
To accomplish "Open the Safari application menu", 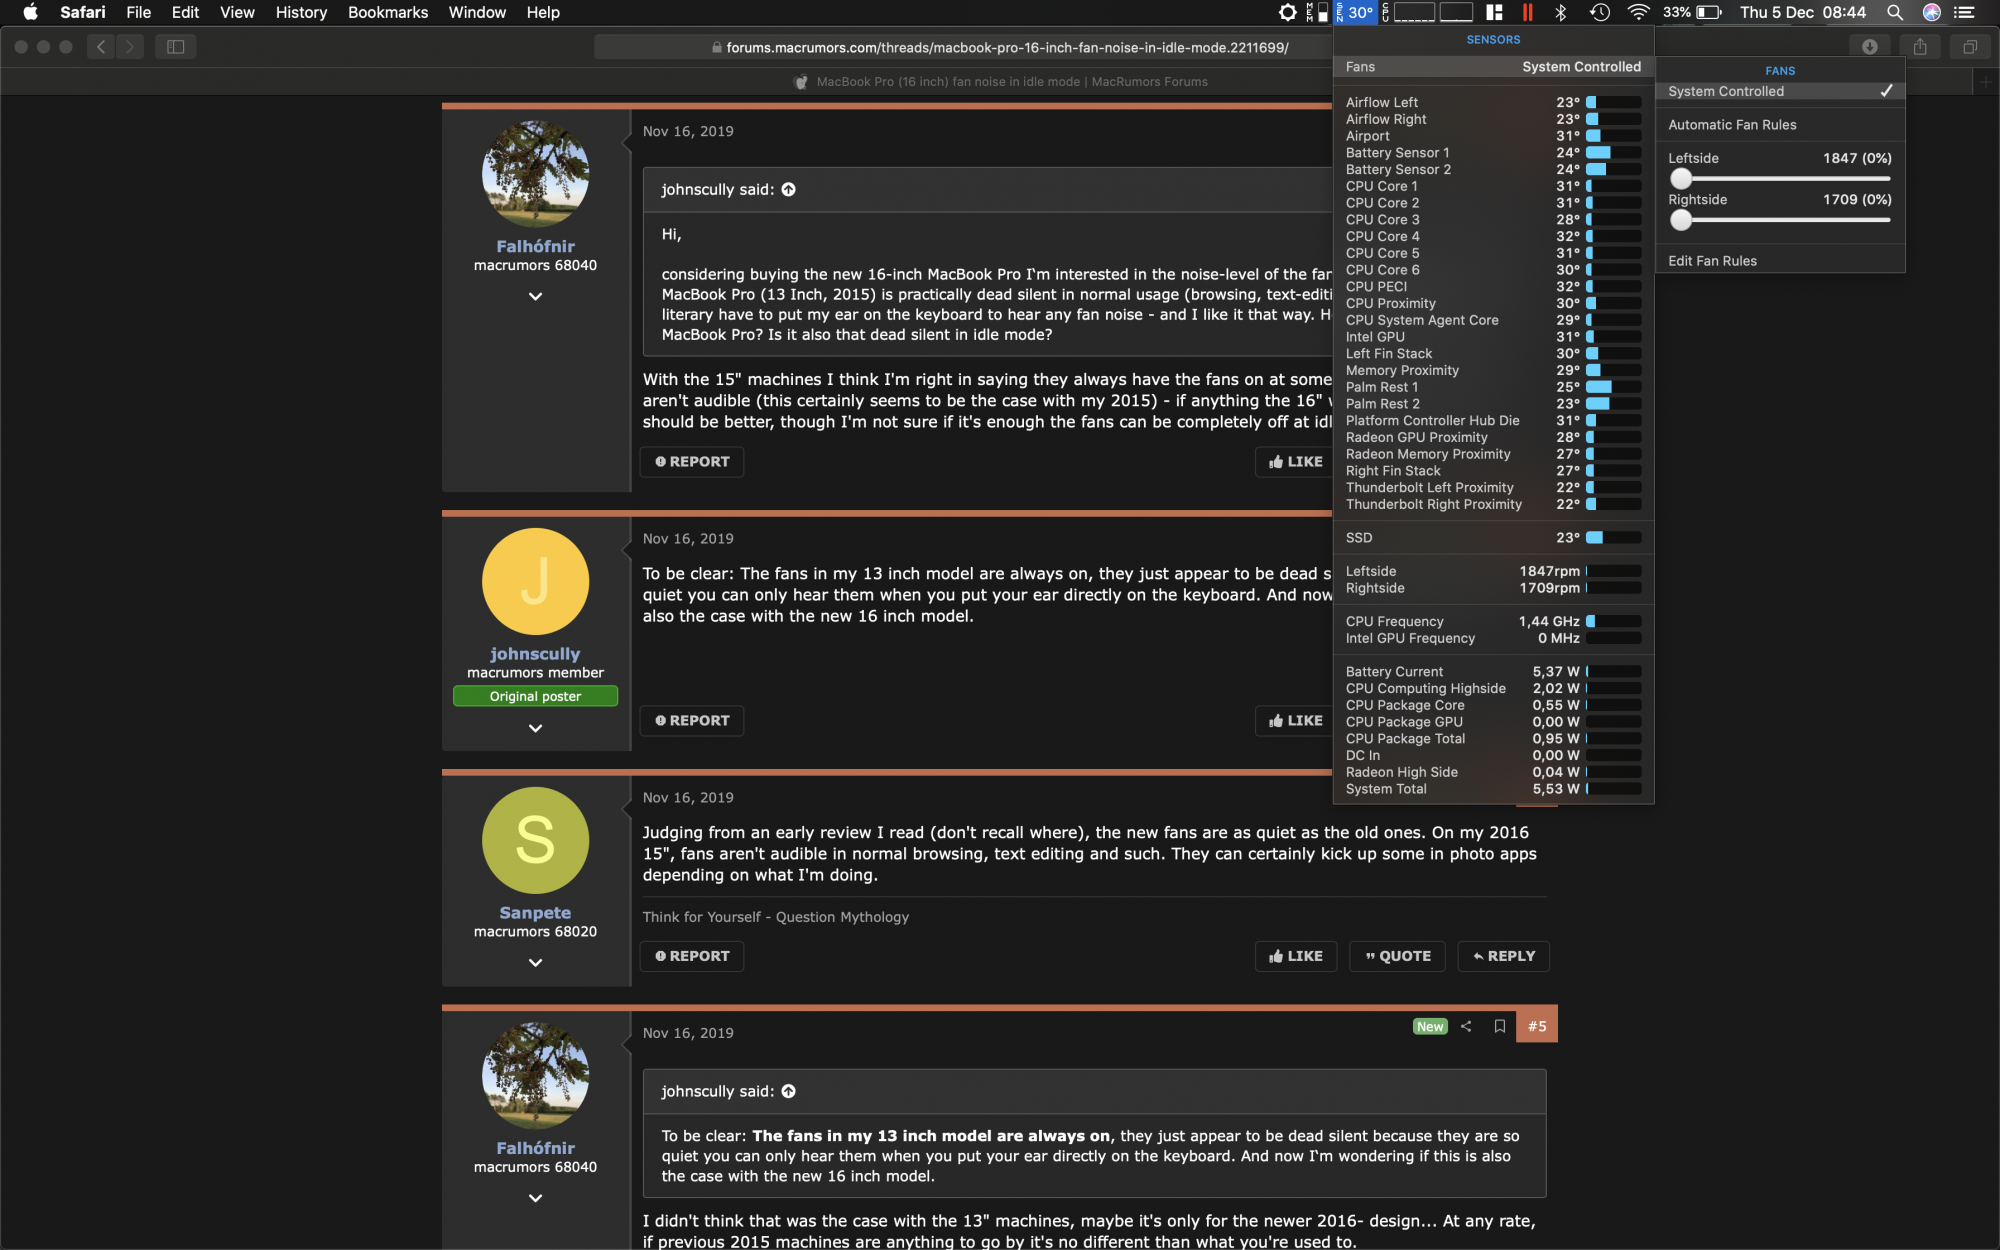I will 83,12.
